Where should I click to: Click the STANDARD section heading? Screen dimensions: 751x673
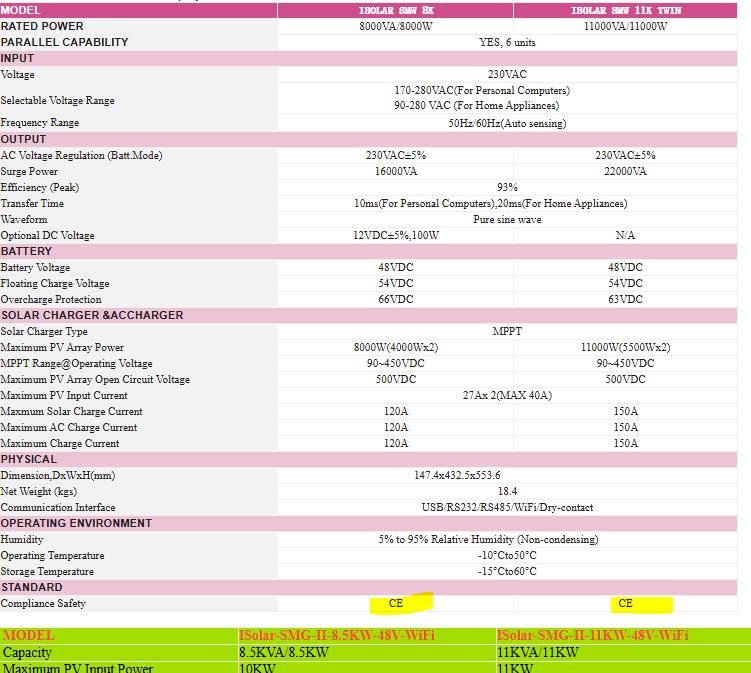pyautogui.click(x=32, y=587)
